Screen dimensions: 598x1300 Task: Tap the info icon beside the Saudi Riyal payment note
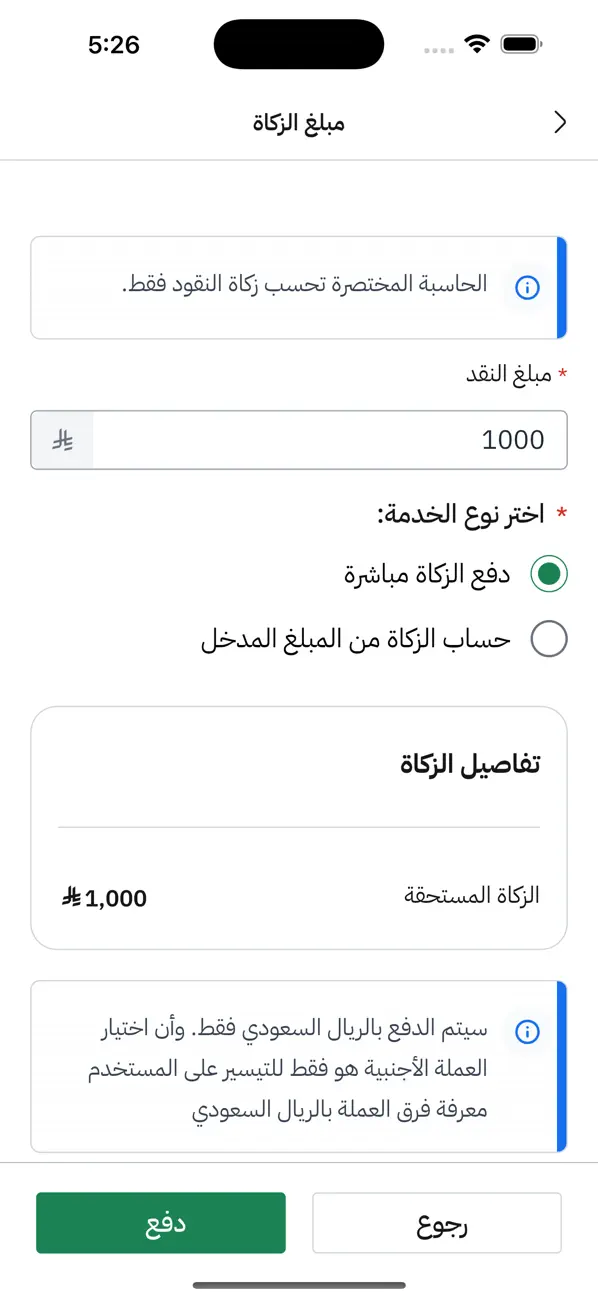click(x=527, y=1033)
